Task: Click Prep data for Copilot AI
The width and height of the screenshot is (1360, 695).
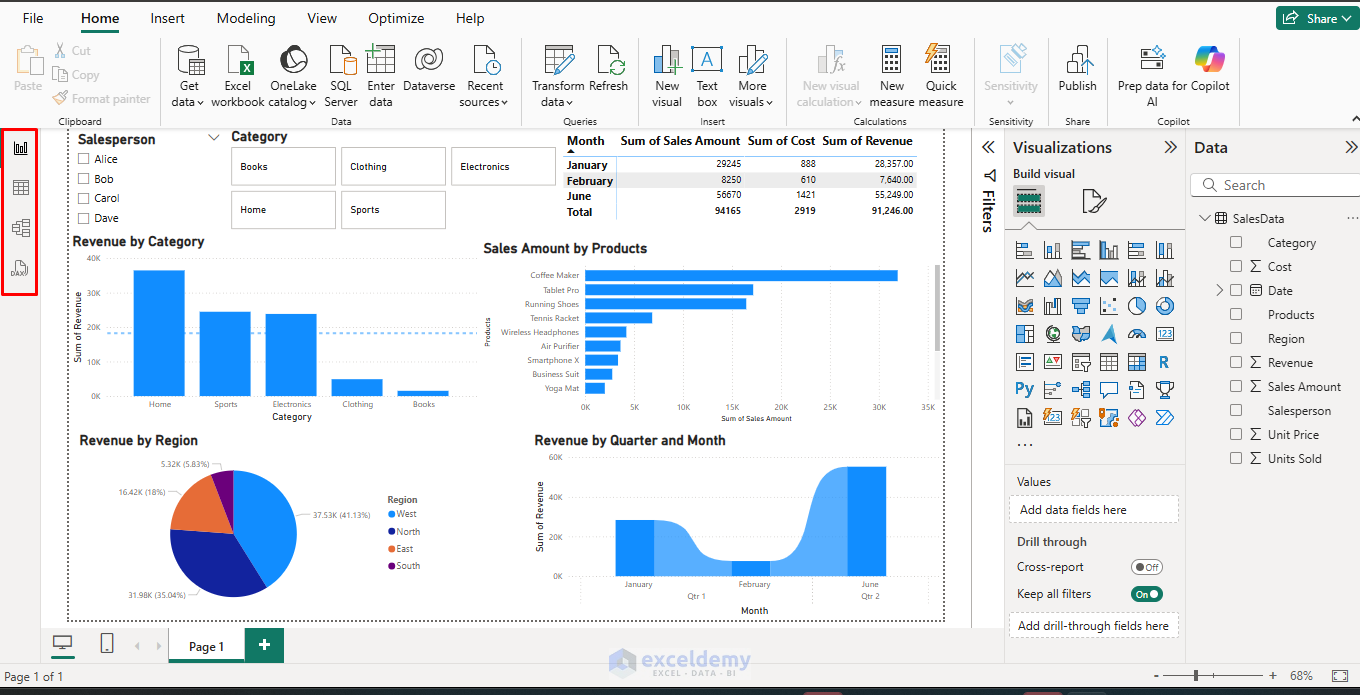Action: (1152, 76)
